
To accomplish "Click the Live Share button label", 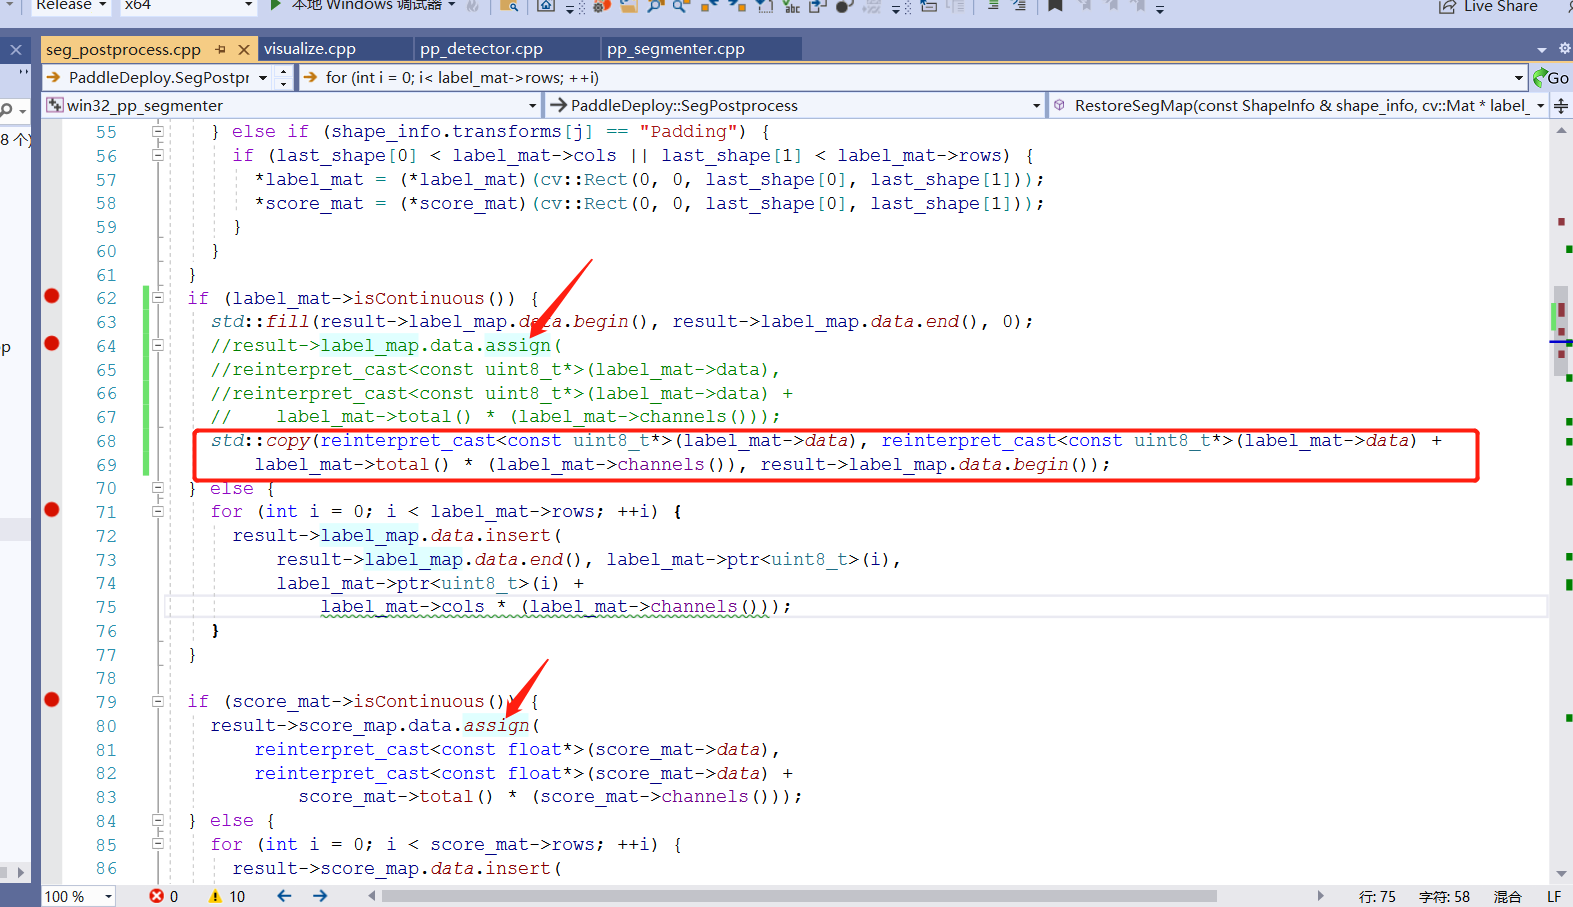I will point(1501,7).
